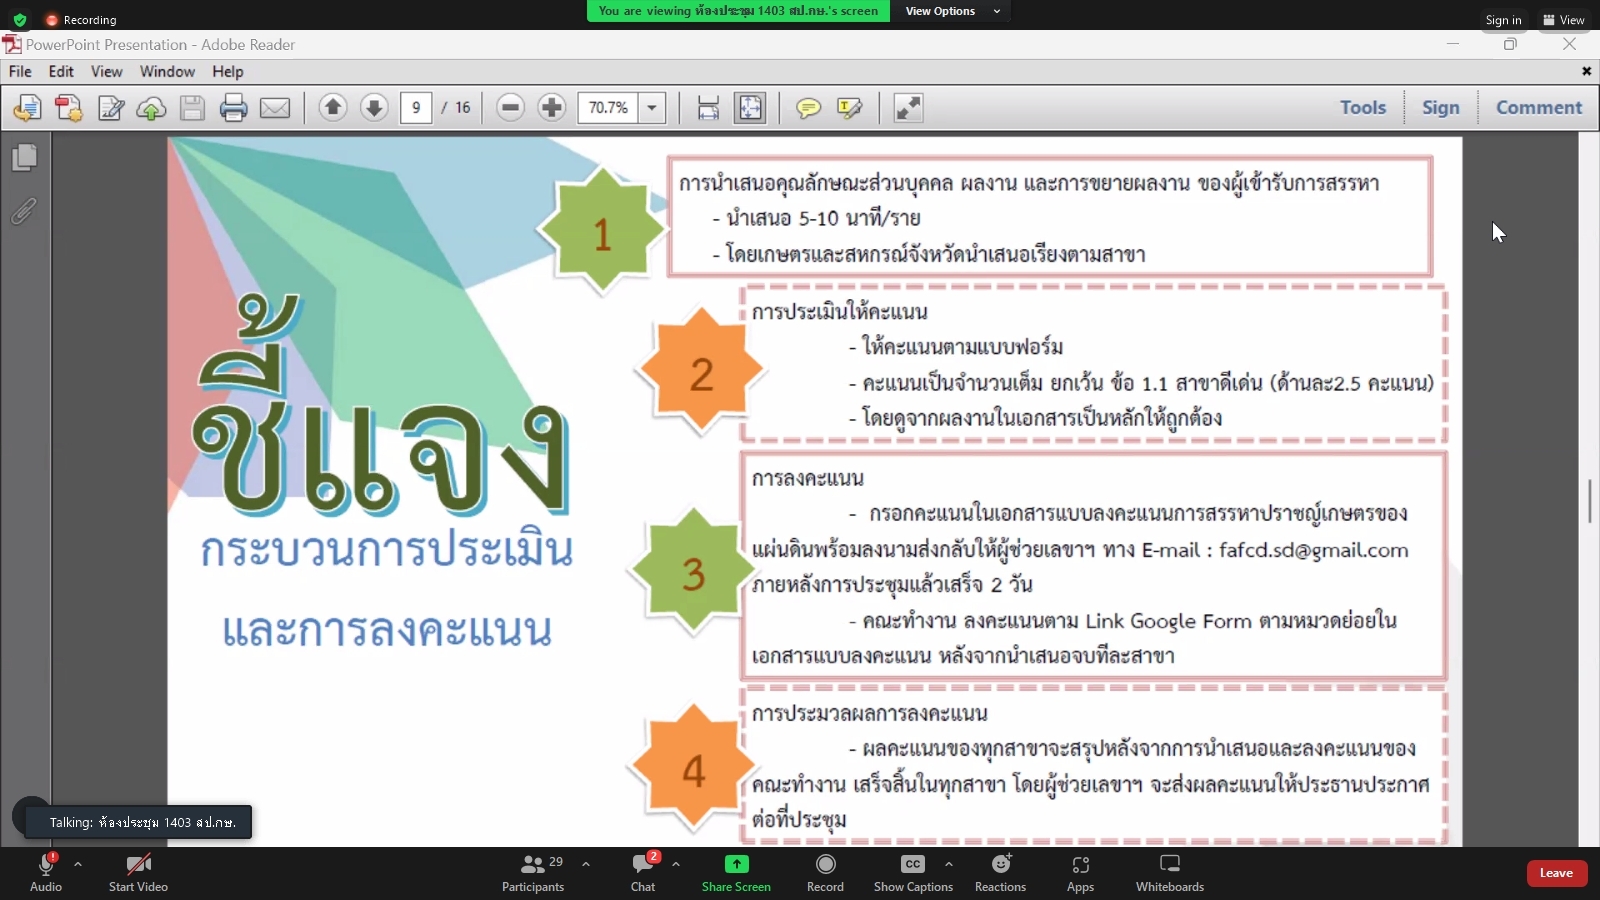
Task: Open read mode fullscreen icon
Action: [x=908, y=108]
